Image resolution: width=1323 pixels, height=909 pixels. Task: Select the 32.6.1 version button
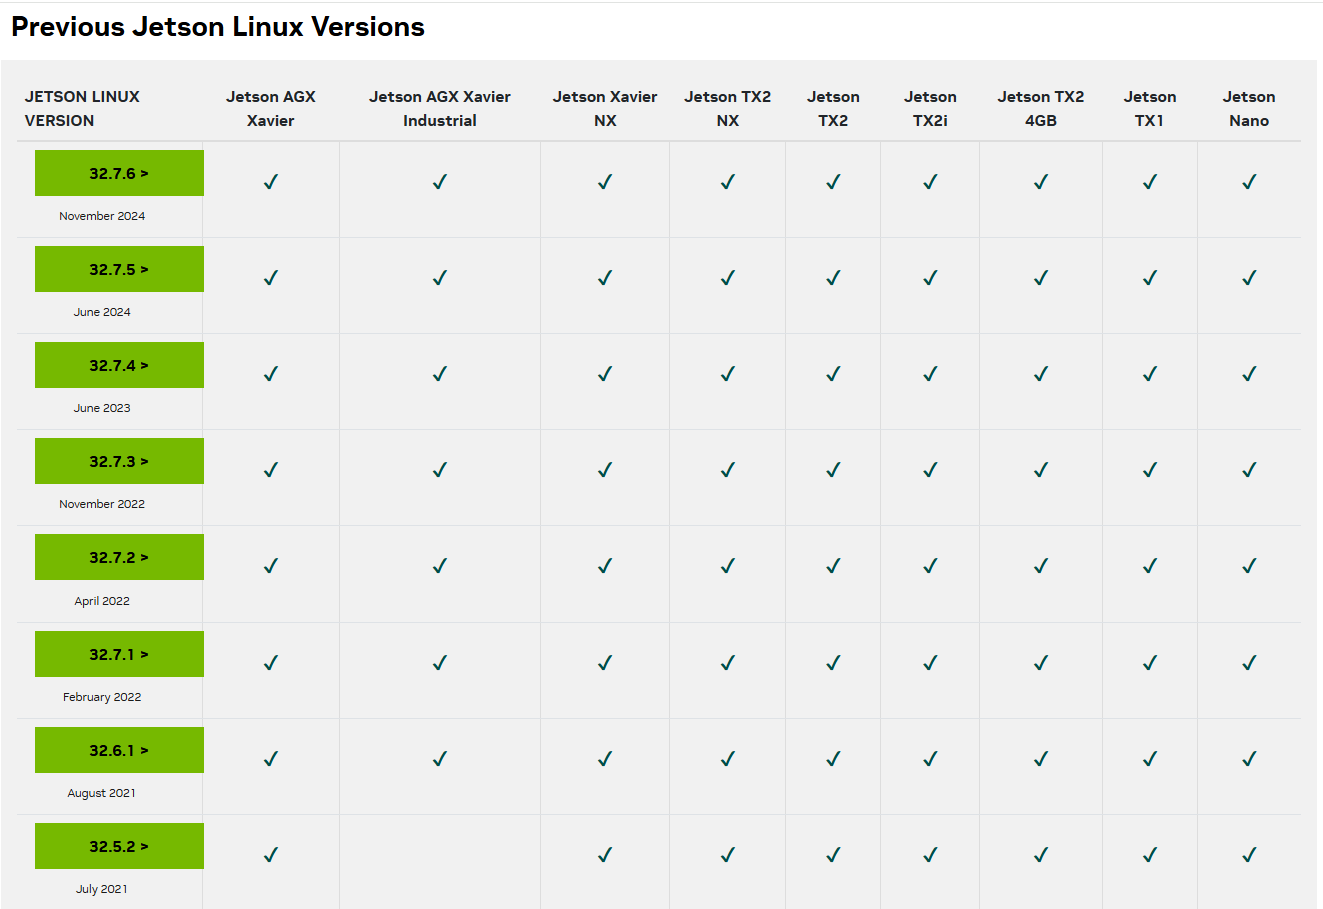(x=119, y=750)
